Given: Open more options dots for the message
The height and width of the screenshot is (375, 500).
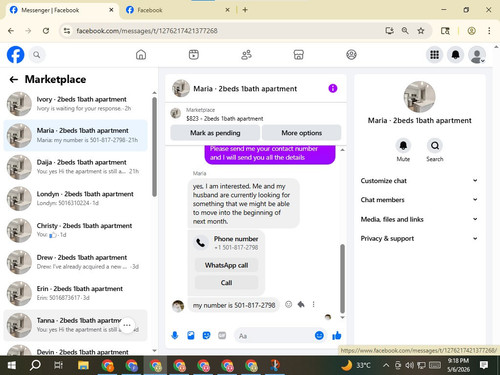Looking at the screenshot, I should click(313, 304).
